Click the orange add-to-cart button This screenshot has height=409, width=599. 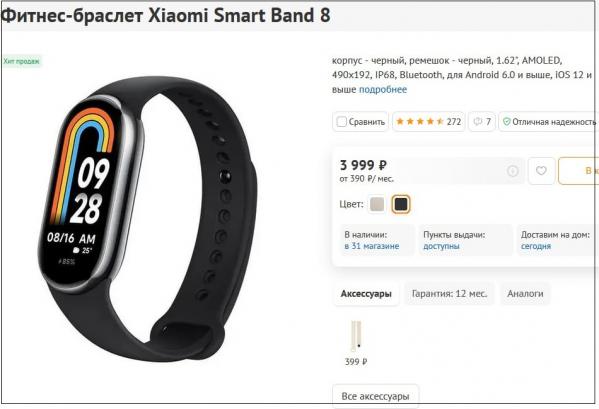pyautogui.click(x=578, y=171)
